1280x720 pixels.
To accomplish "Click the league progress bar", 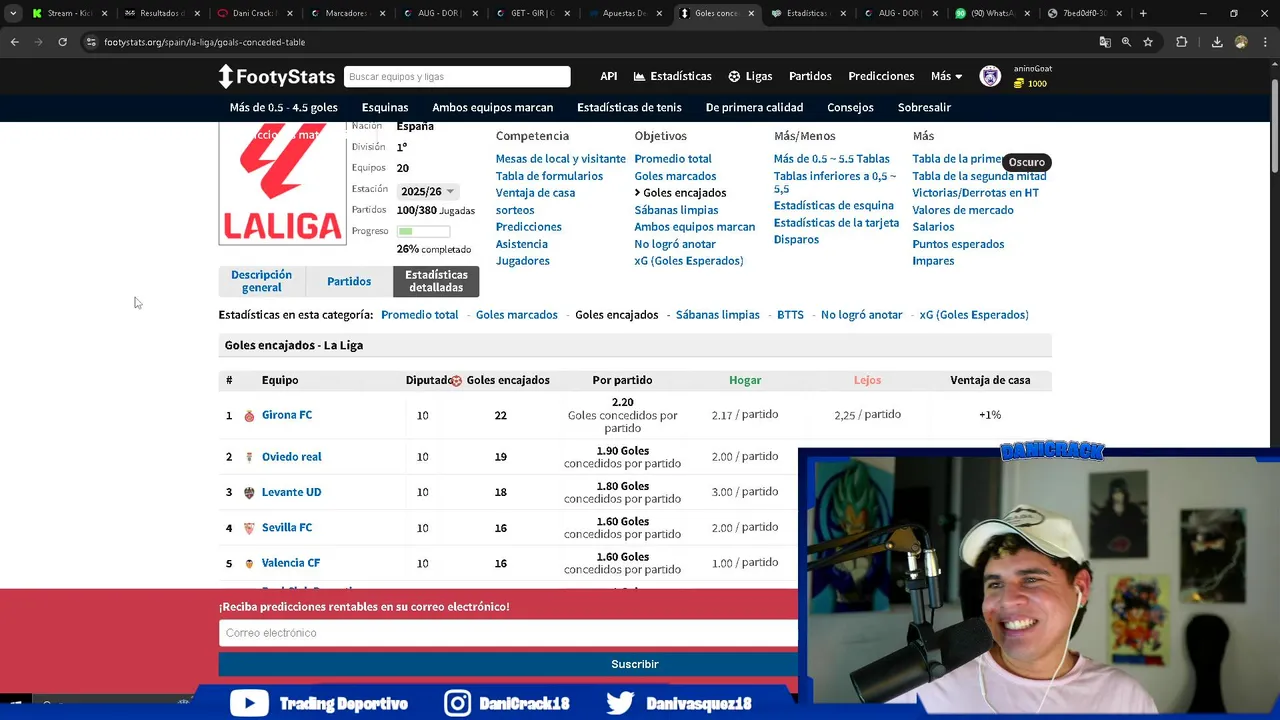I will [x=423, y=231].
